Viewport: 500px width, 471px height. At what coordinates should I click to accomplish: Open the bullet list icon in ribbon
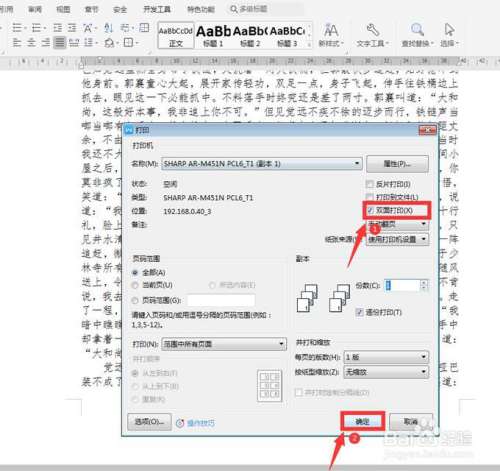17,28
